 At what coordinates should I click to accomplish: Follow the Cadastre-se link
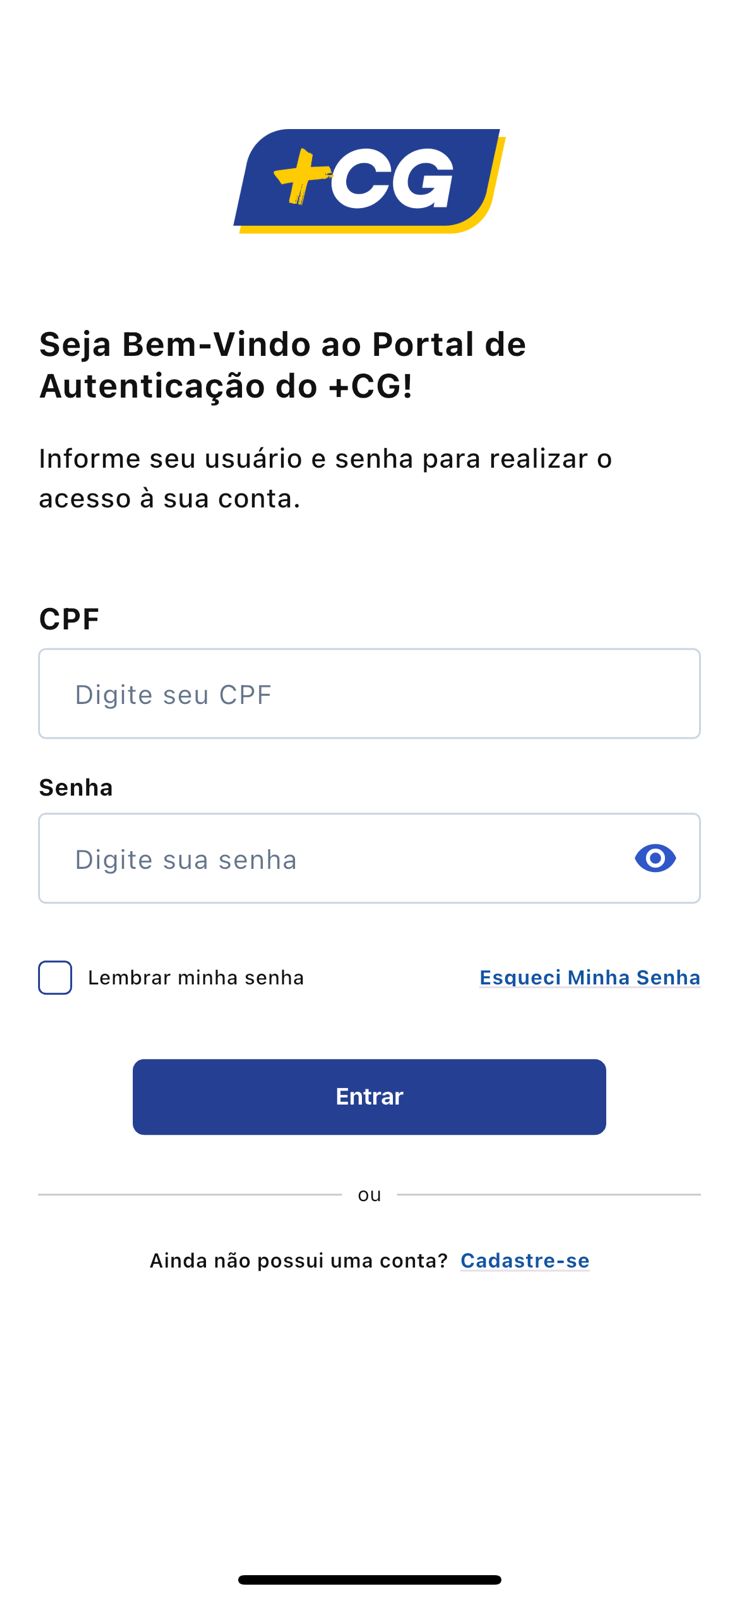tap(524, 1260)
